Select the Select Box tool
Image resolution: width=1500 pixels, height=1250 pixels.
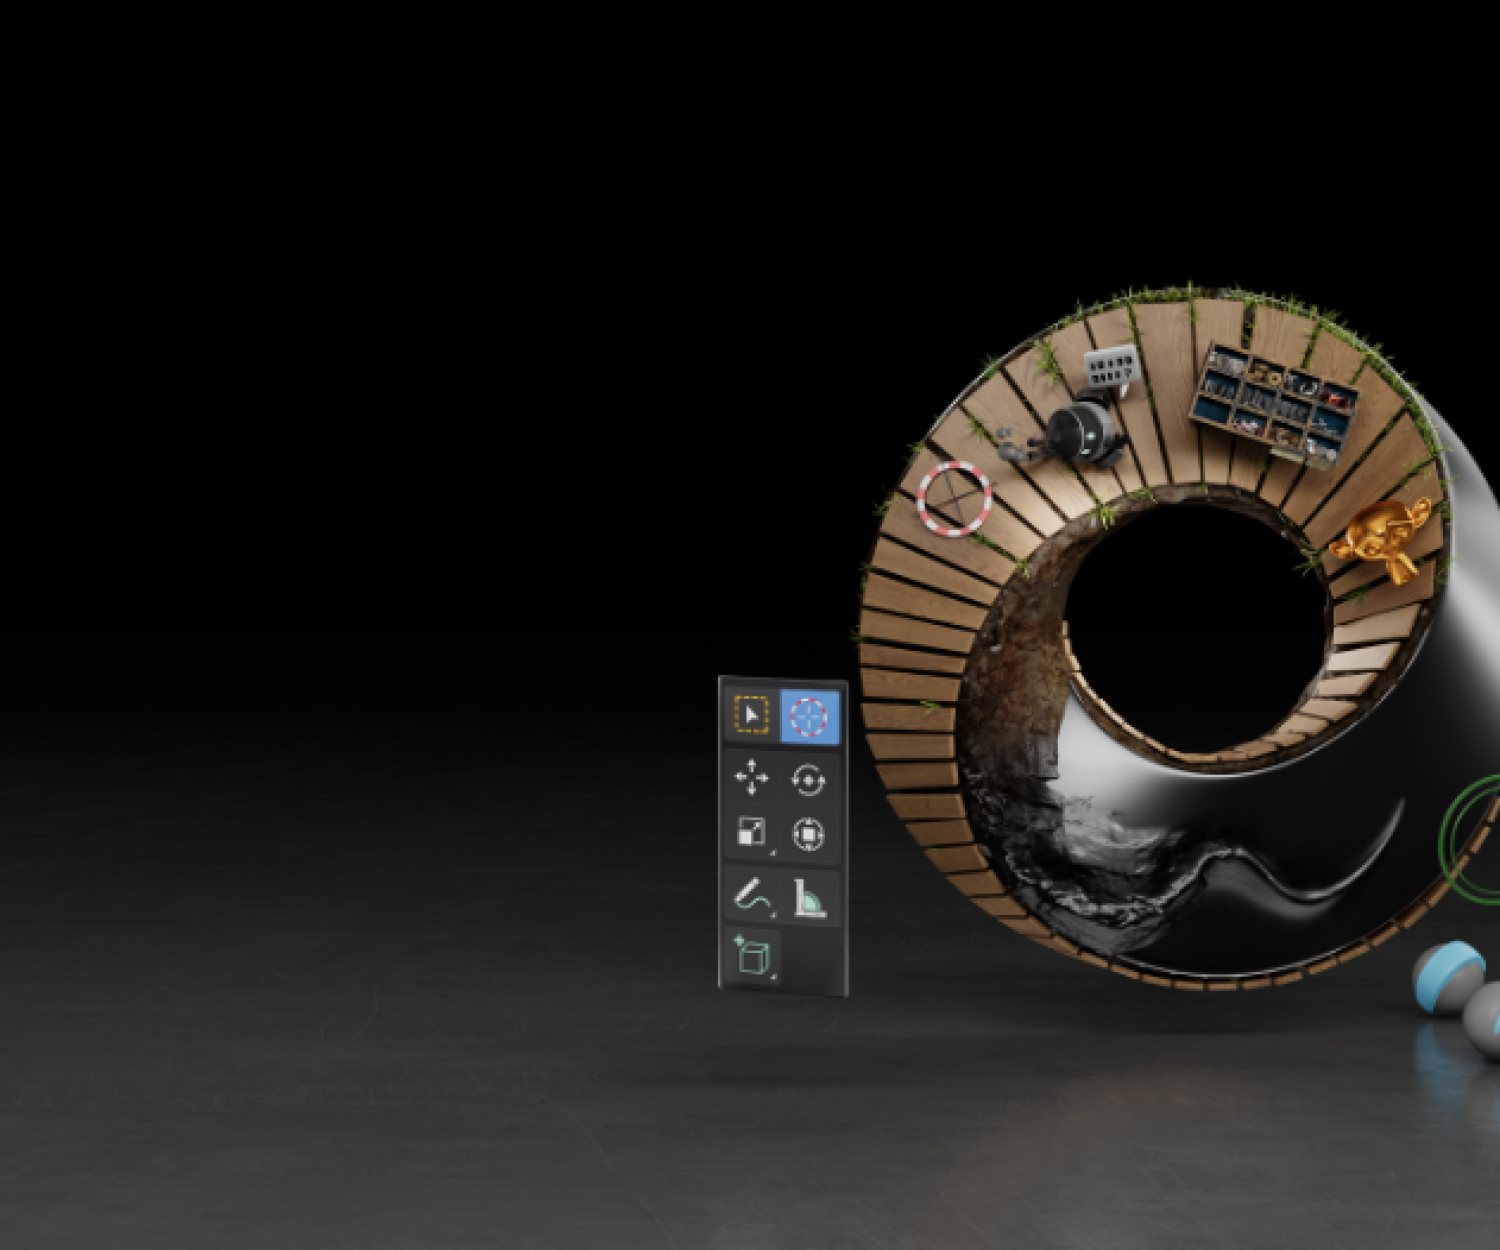750,716
